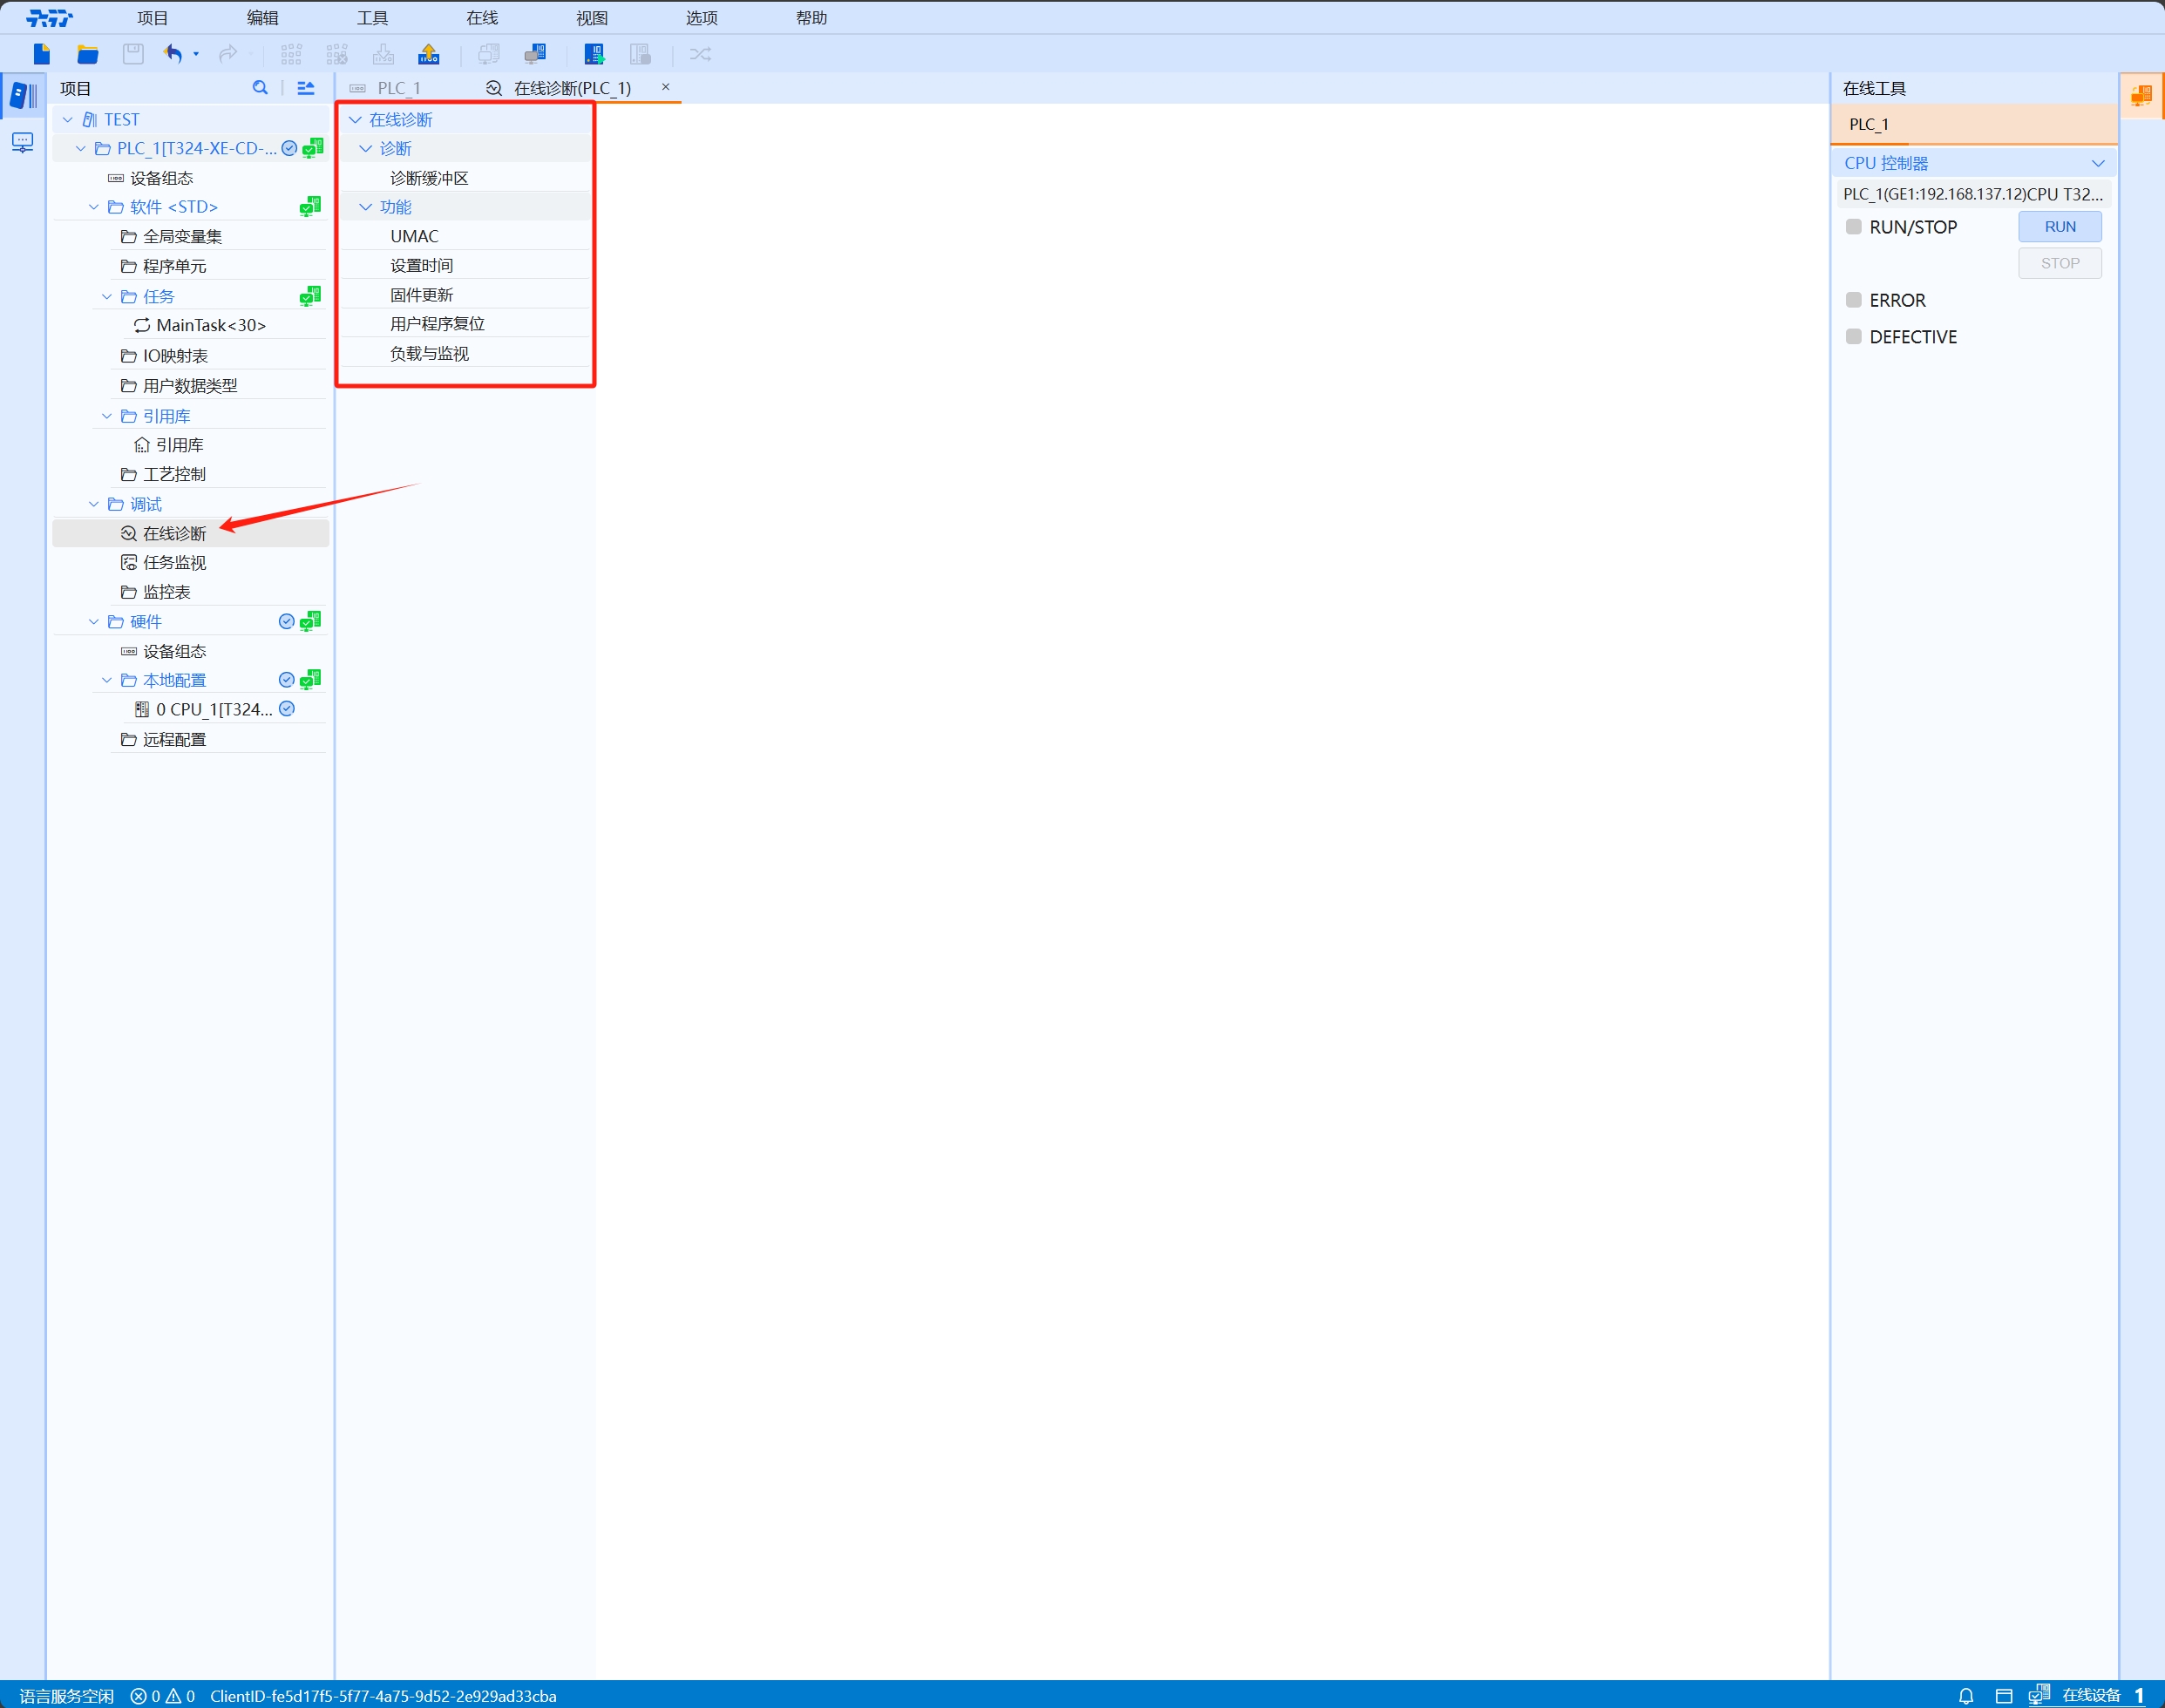Click the go-online device connection icon
Screen dimensions: 2165x1708
point(536,54)
